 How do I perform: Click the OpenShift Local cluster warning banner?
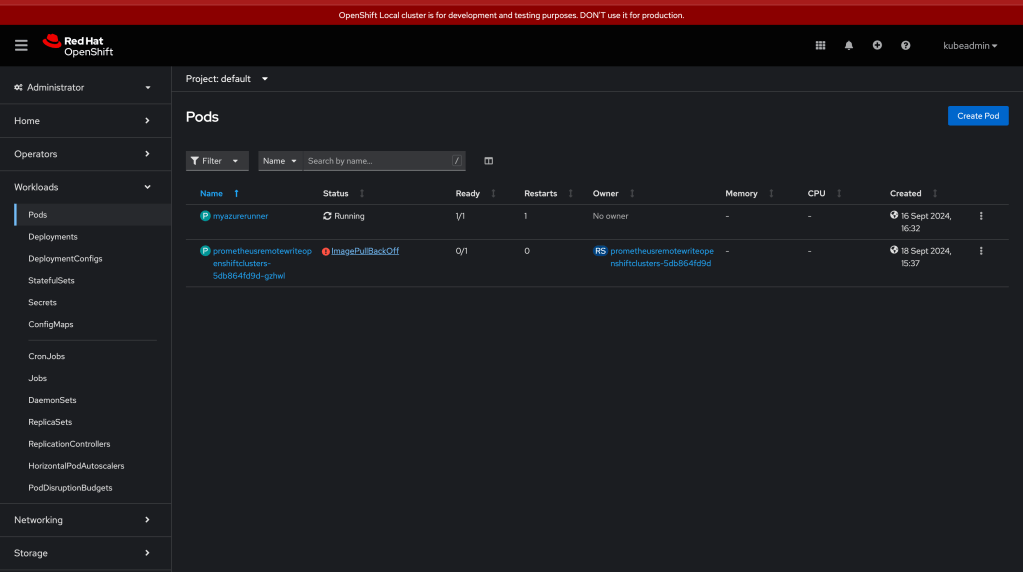pos(512,15)
